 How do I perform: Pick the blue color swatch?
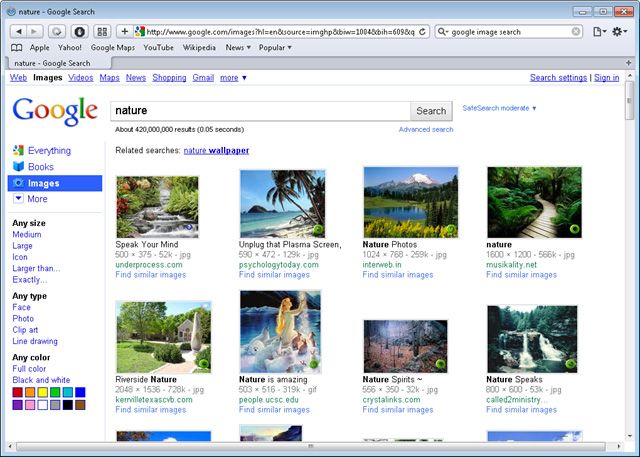click(80, 393)
